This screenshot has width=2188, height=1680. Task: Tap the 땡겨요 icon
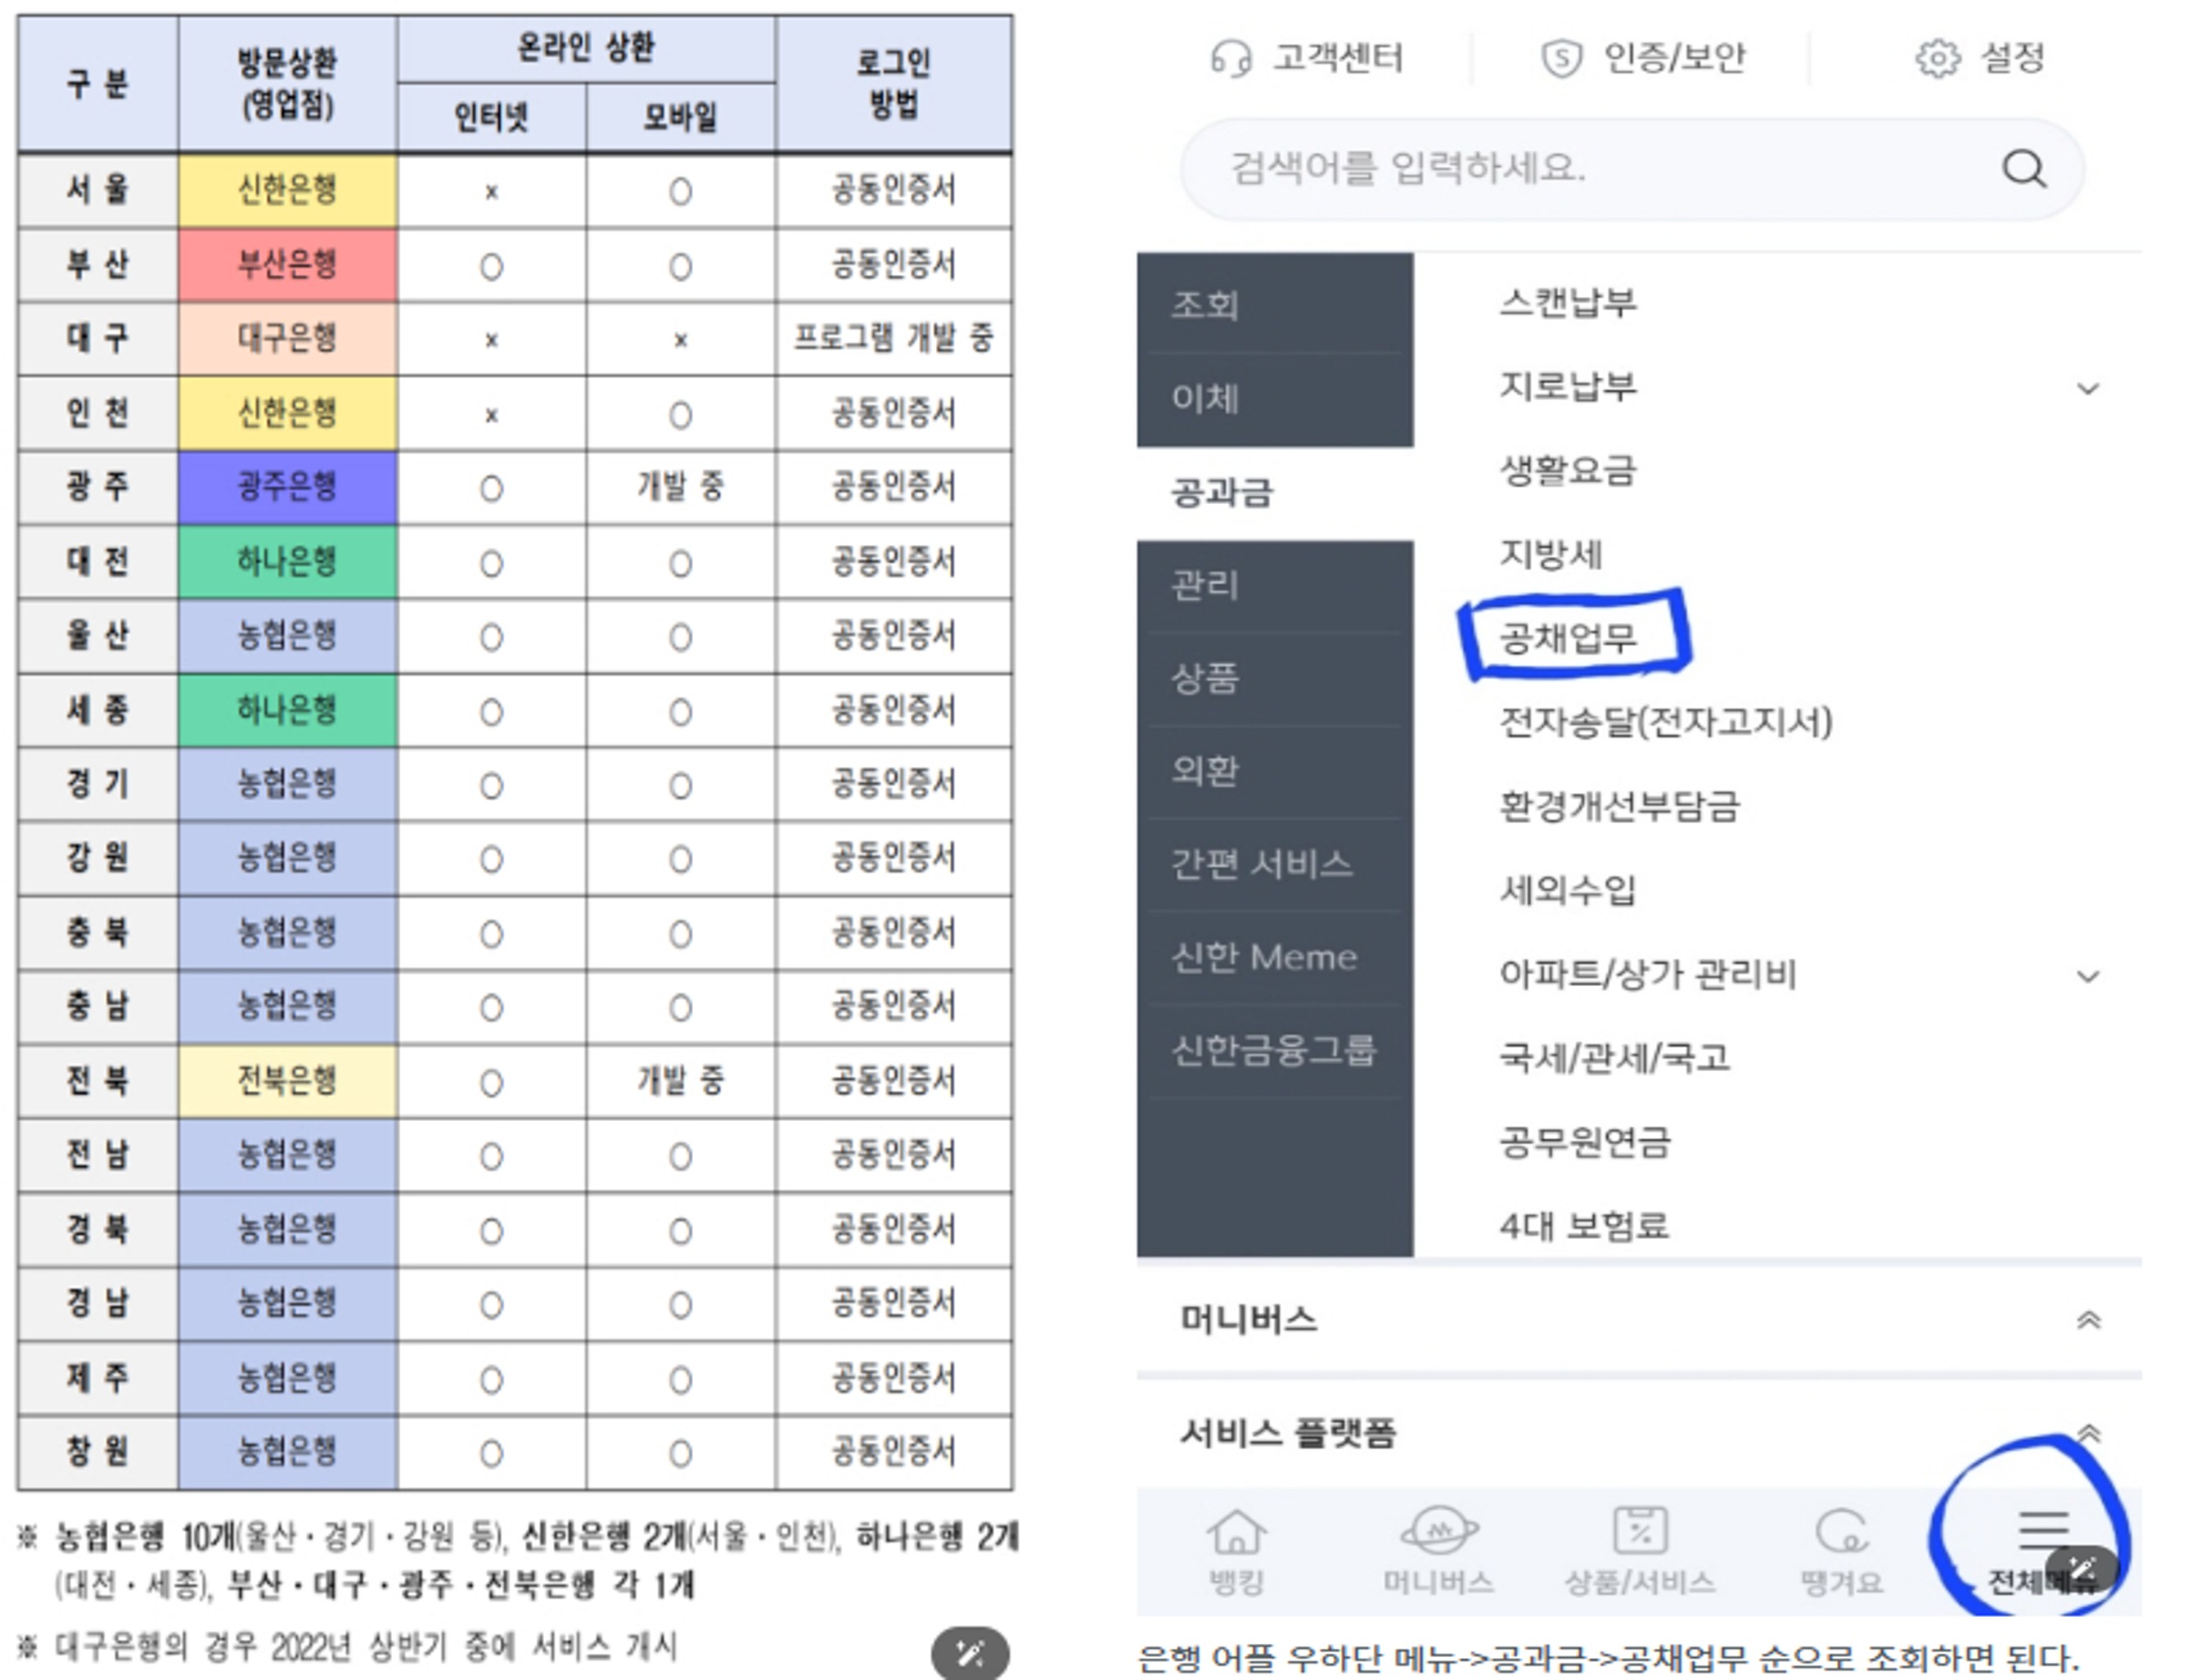(x=1840, y=1530)
